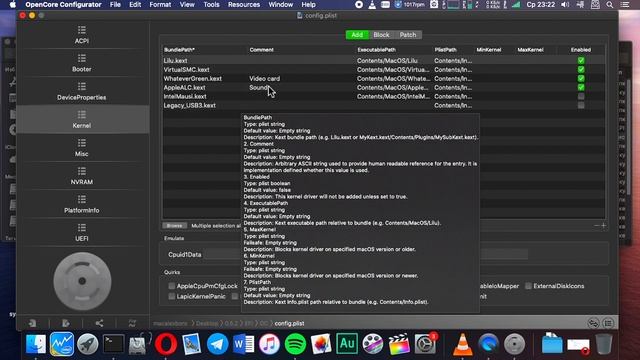Image resolution: width=640 pixels, height=360 pixels.
Task: Click the export icon in bottom-left toolbar
Action: tap(65, 323)
